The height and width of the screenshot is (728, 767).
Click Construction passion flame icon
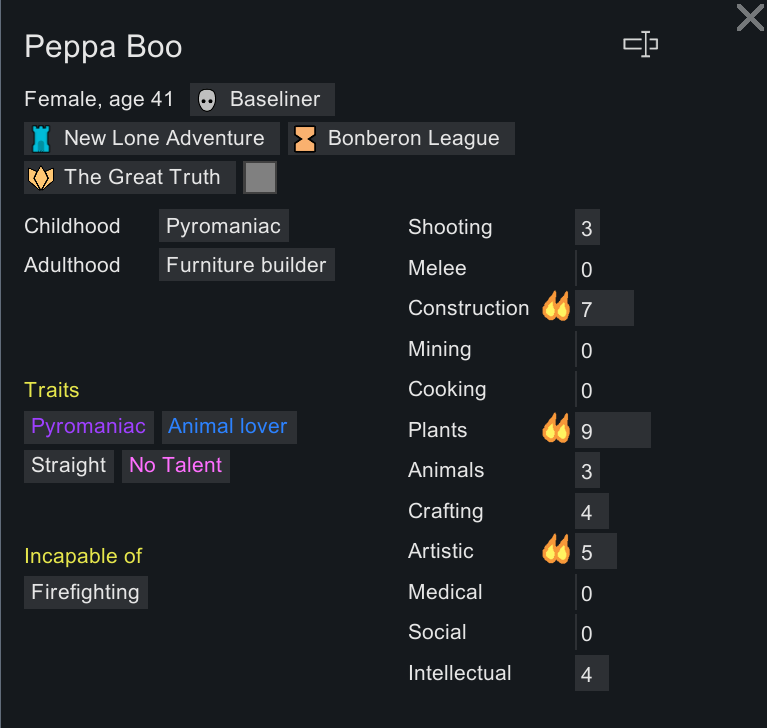coord(556,306)
